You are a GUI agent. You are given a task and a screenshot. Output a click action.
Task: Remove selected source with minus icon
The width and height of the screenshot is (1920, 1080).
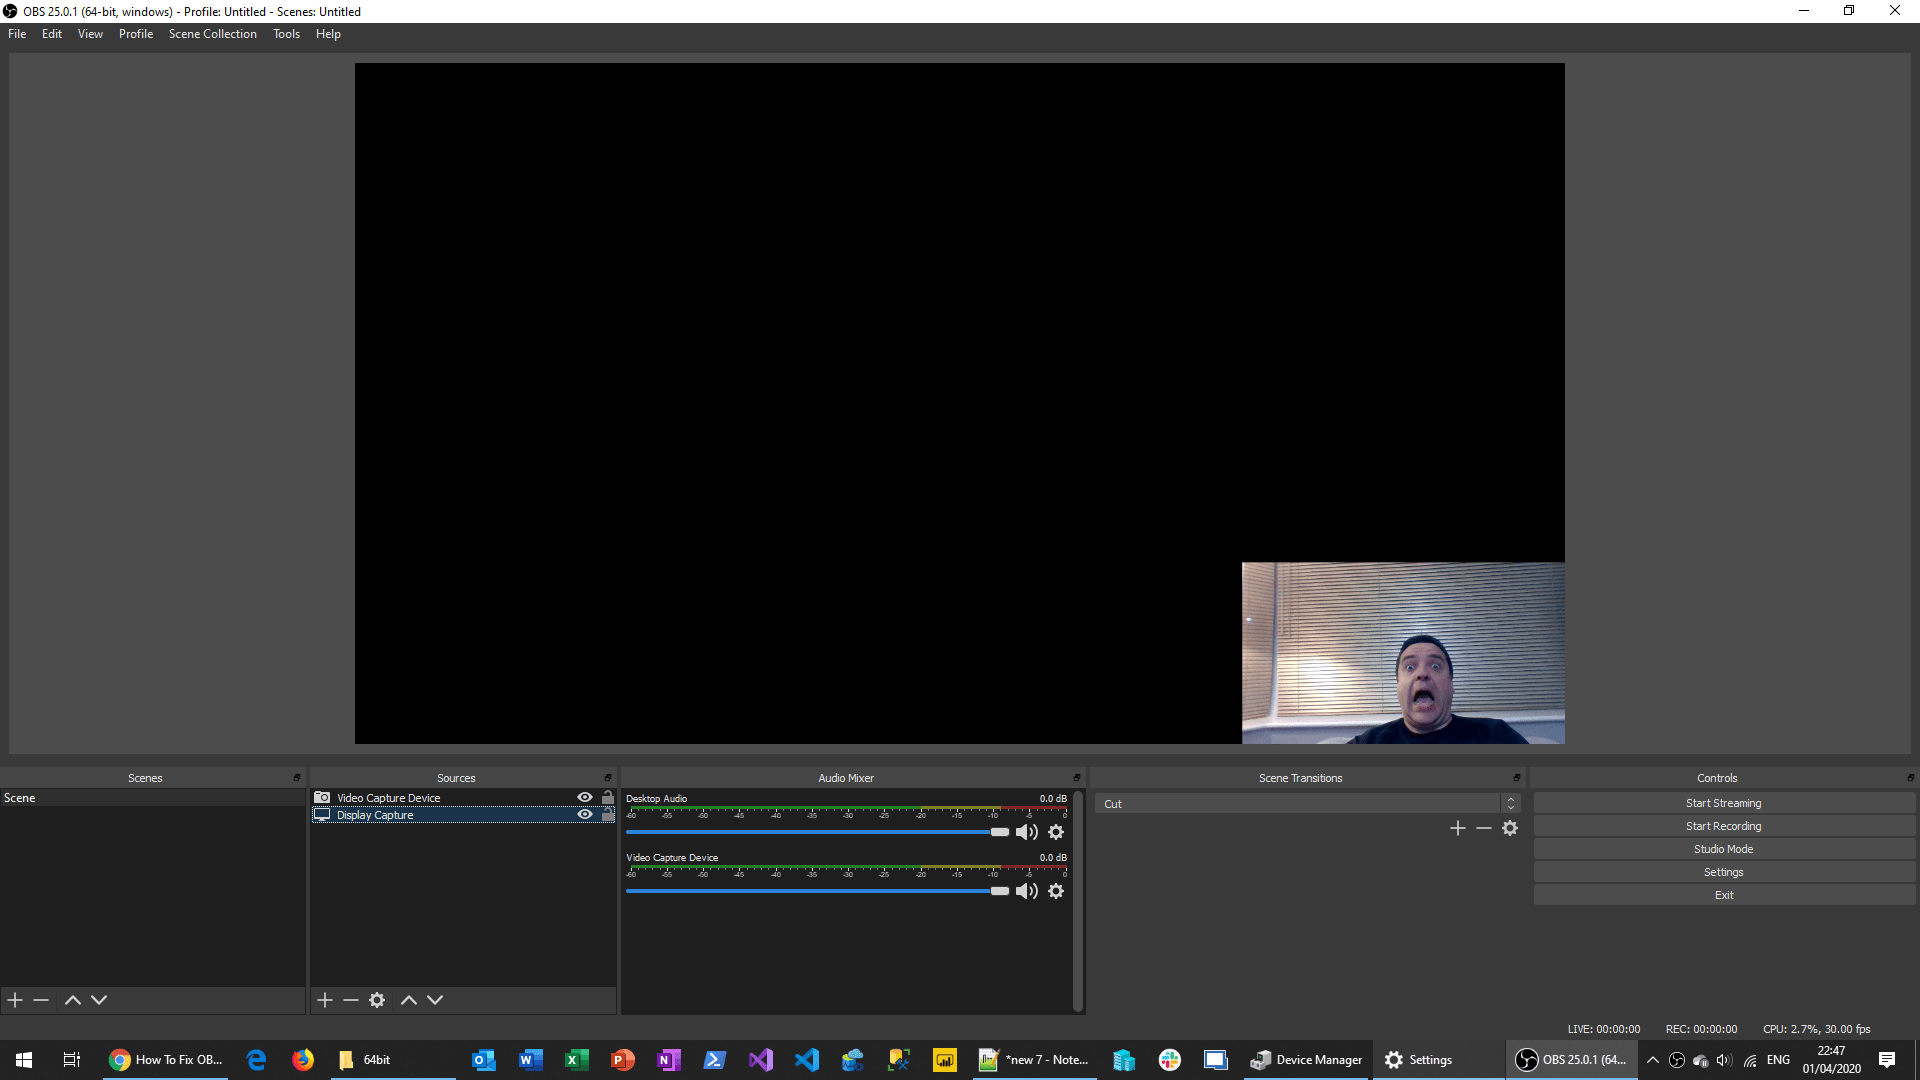coord(351,1000)
